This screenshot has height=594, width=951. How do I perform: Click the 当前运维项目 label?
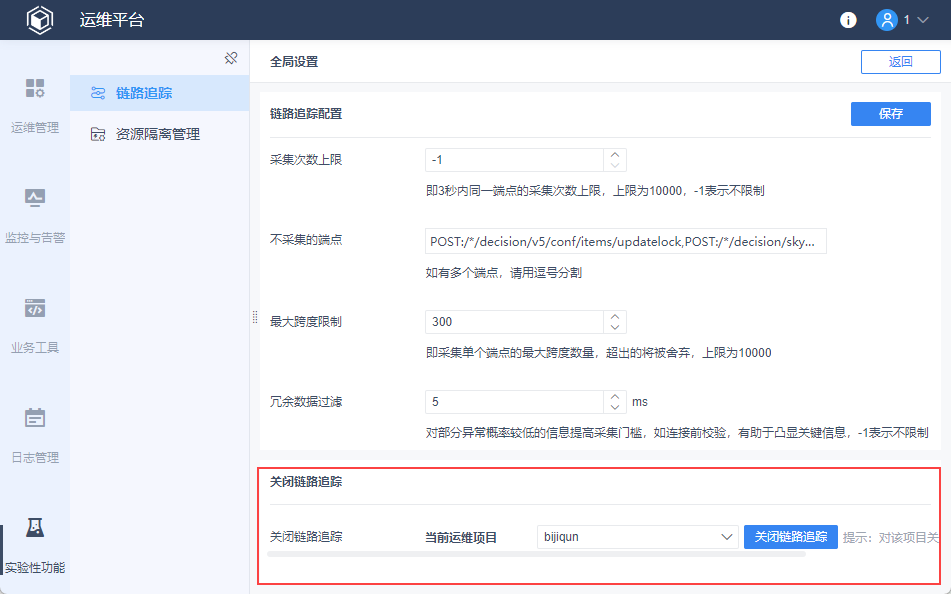pyautogui.click(x=461, y=538)
